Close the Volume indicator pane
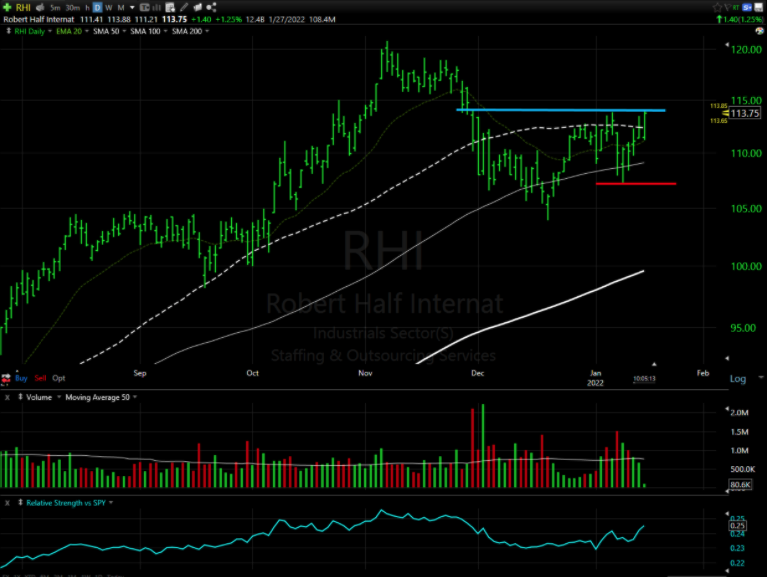This screenshot has width=767, height=577. click(x=7, y=398)
